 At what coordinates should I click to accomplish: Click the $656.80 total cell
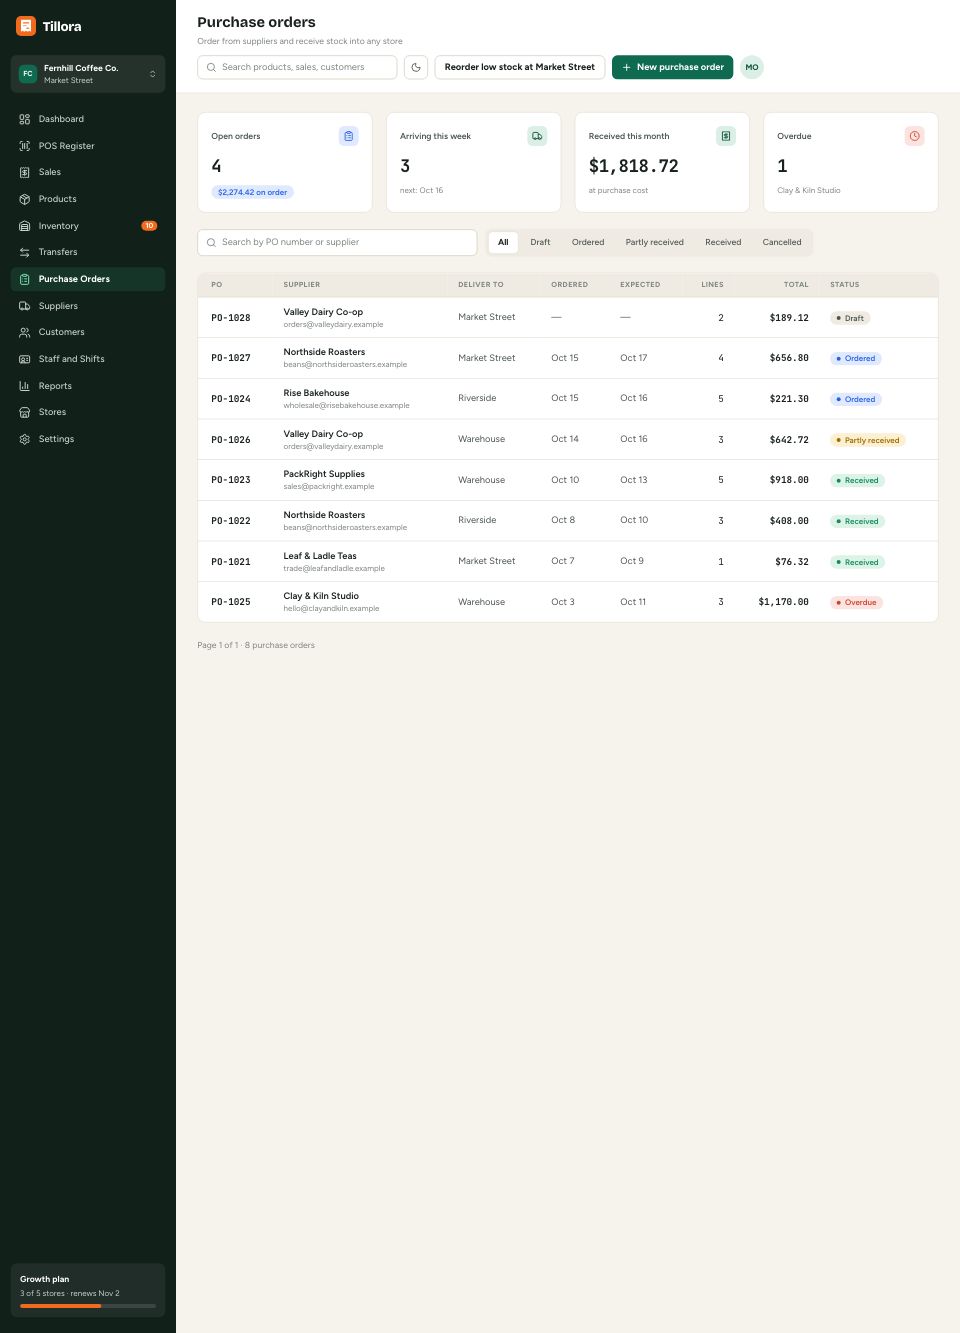pos(789,358)
